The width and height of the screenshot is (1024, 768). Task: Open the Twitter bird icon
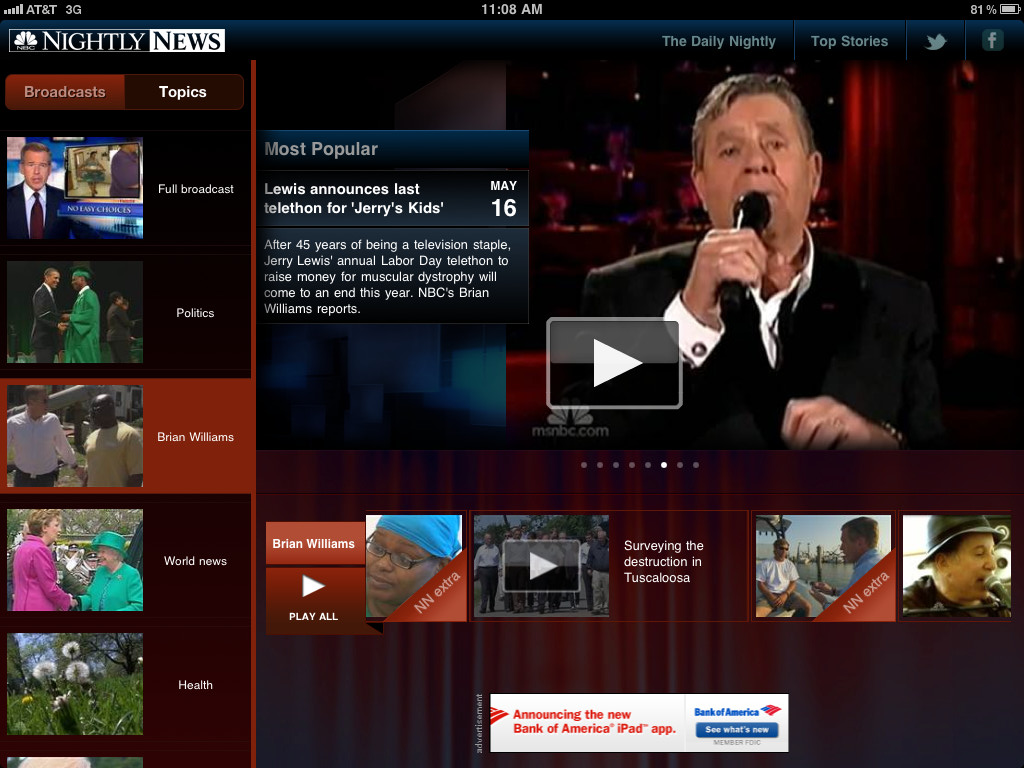coord(936,41)
